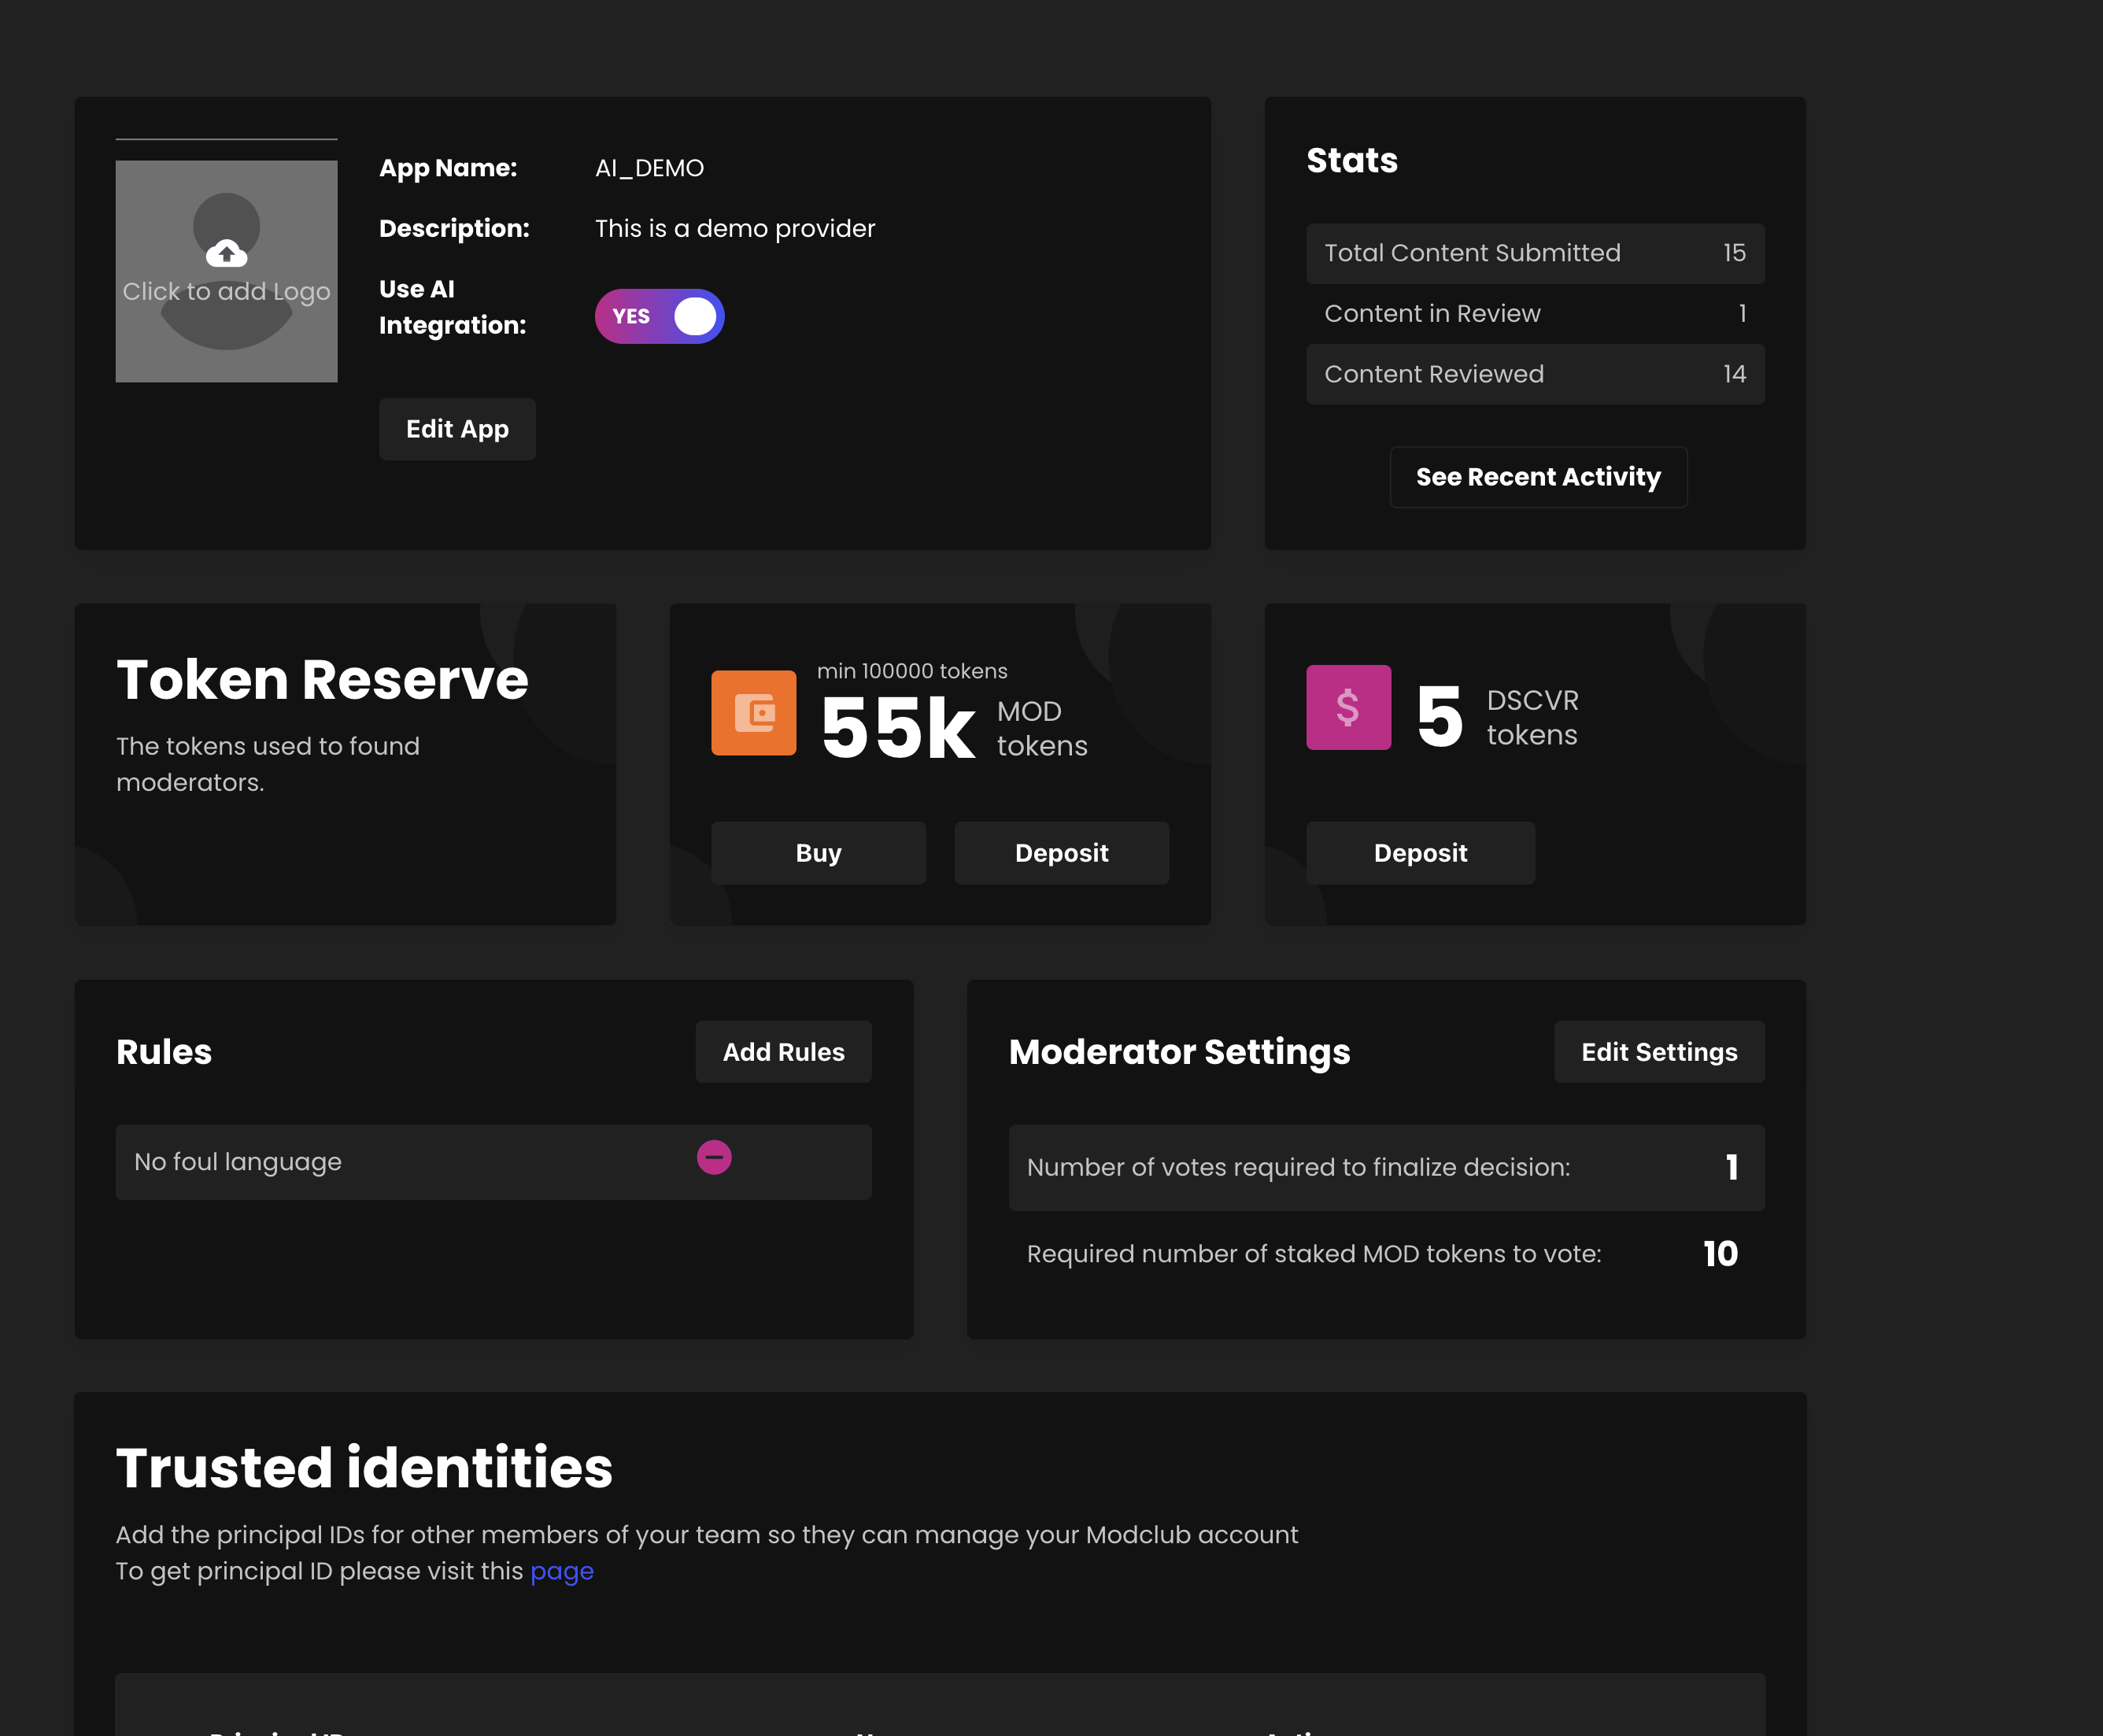Screen dimensions: 2103x1736
Task: Click the cloud upload logo icon
Action: [227, 254]
